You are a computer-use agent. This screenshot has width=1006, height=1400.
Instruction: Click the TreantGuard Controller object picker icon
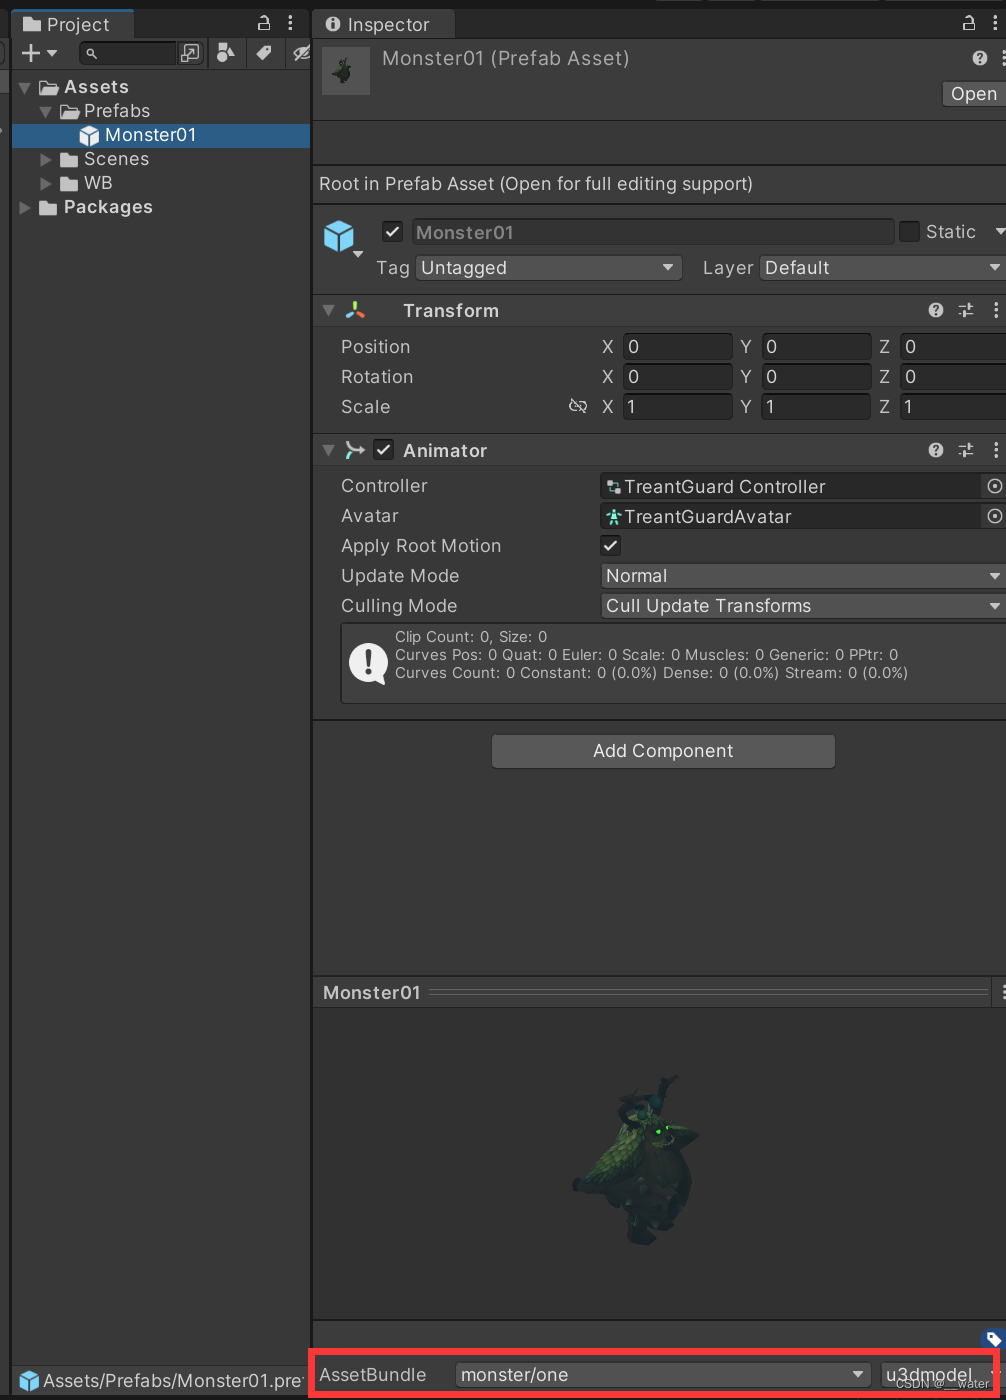pos(993,486)
